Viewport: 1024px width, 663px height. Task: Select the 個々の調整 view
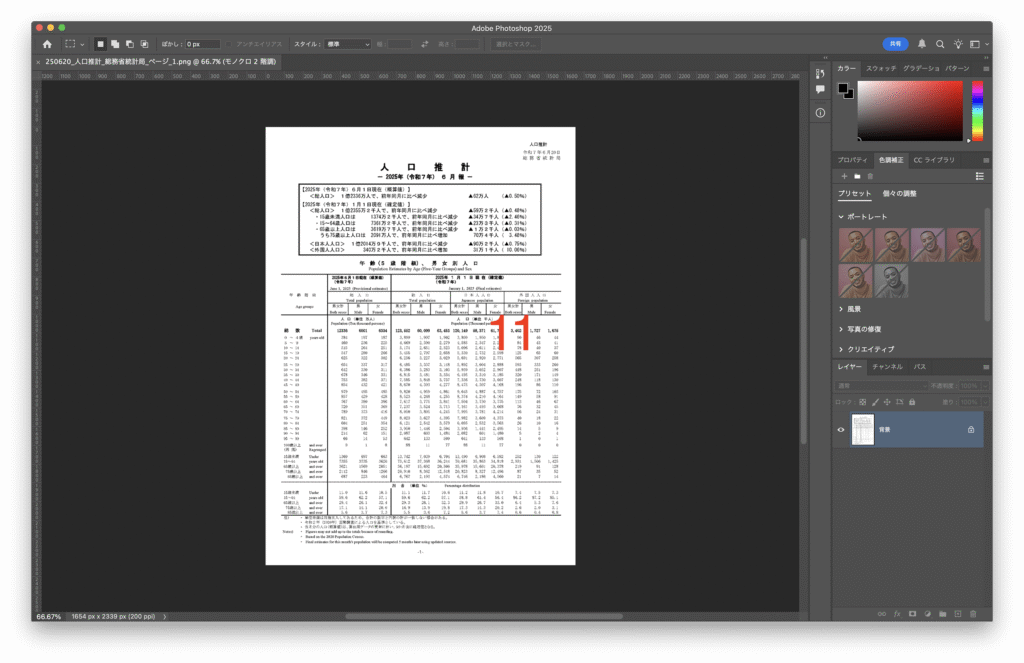pyautogui.click(x=899, y=193)
